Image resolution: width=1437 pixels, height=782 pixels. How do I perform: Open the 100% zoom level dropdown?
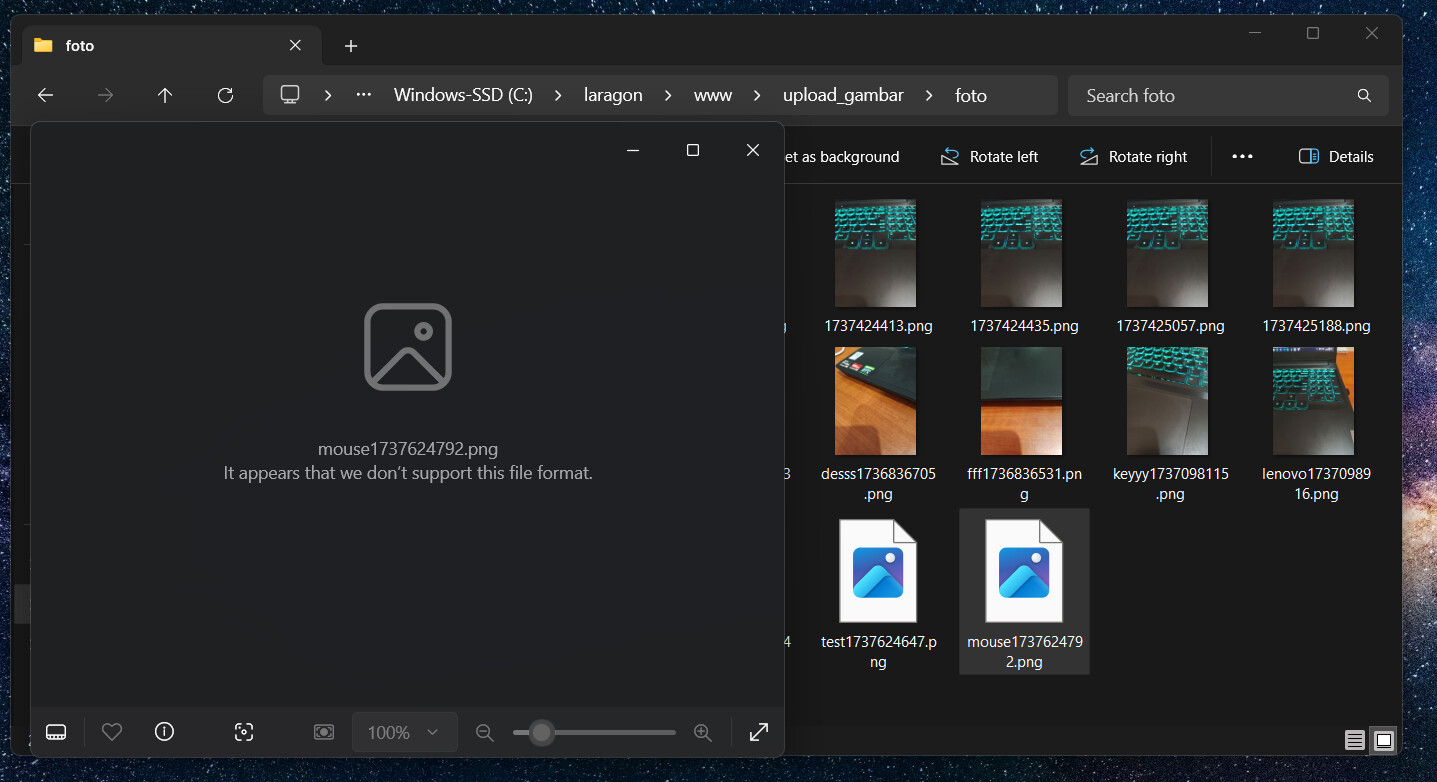(x=404, y=732)
